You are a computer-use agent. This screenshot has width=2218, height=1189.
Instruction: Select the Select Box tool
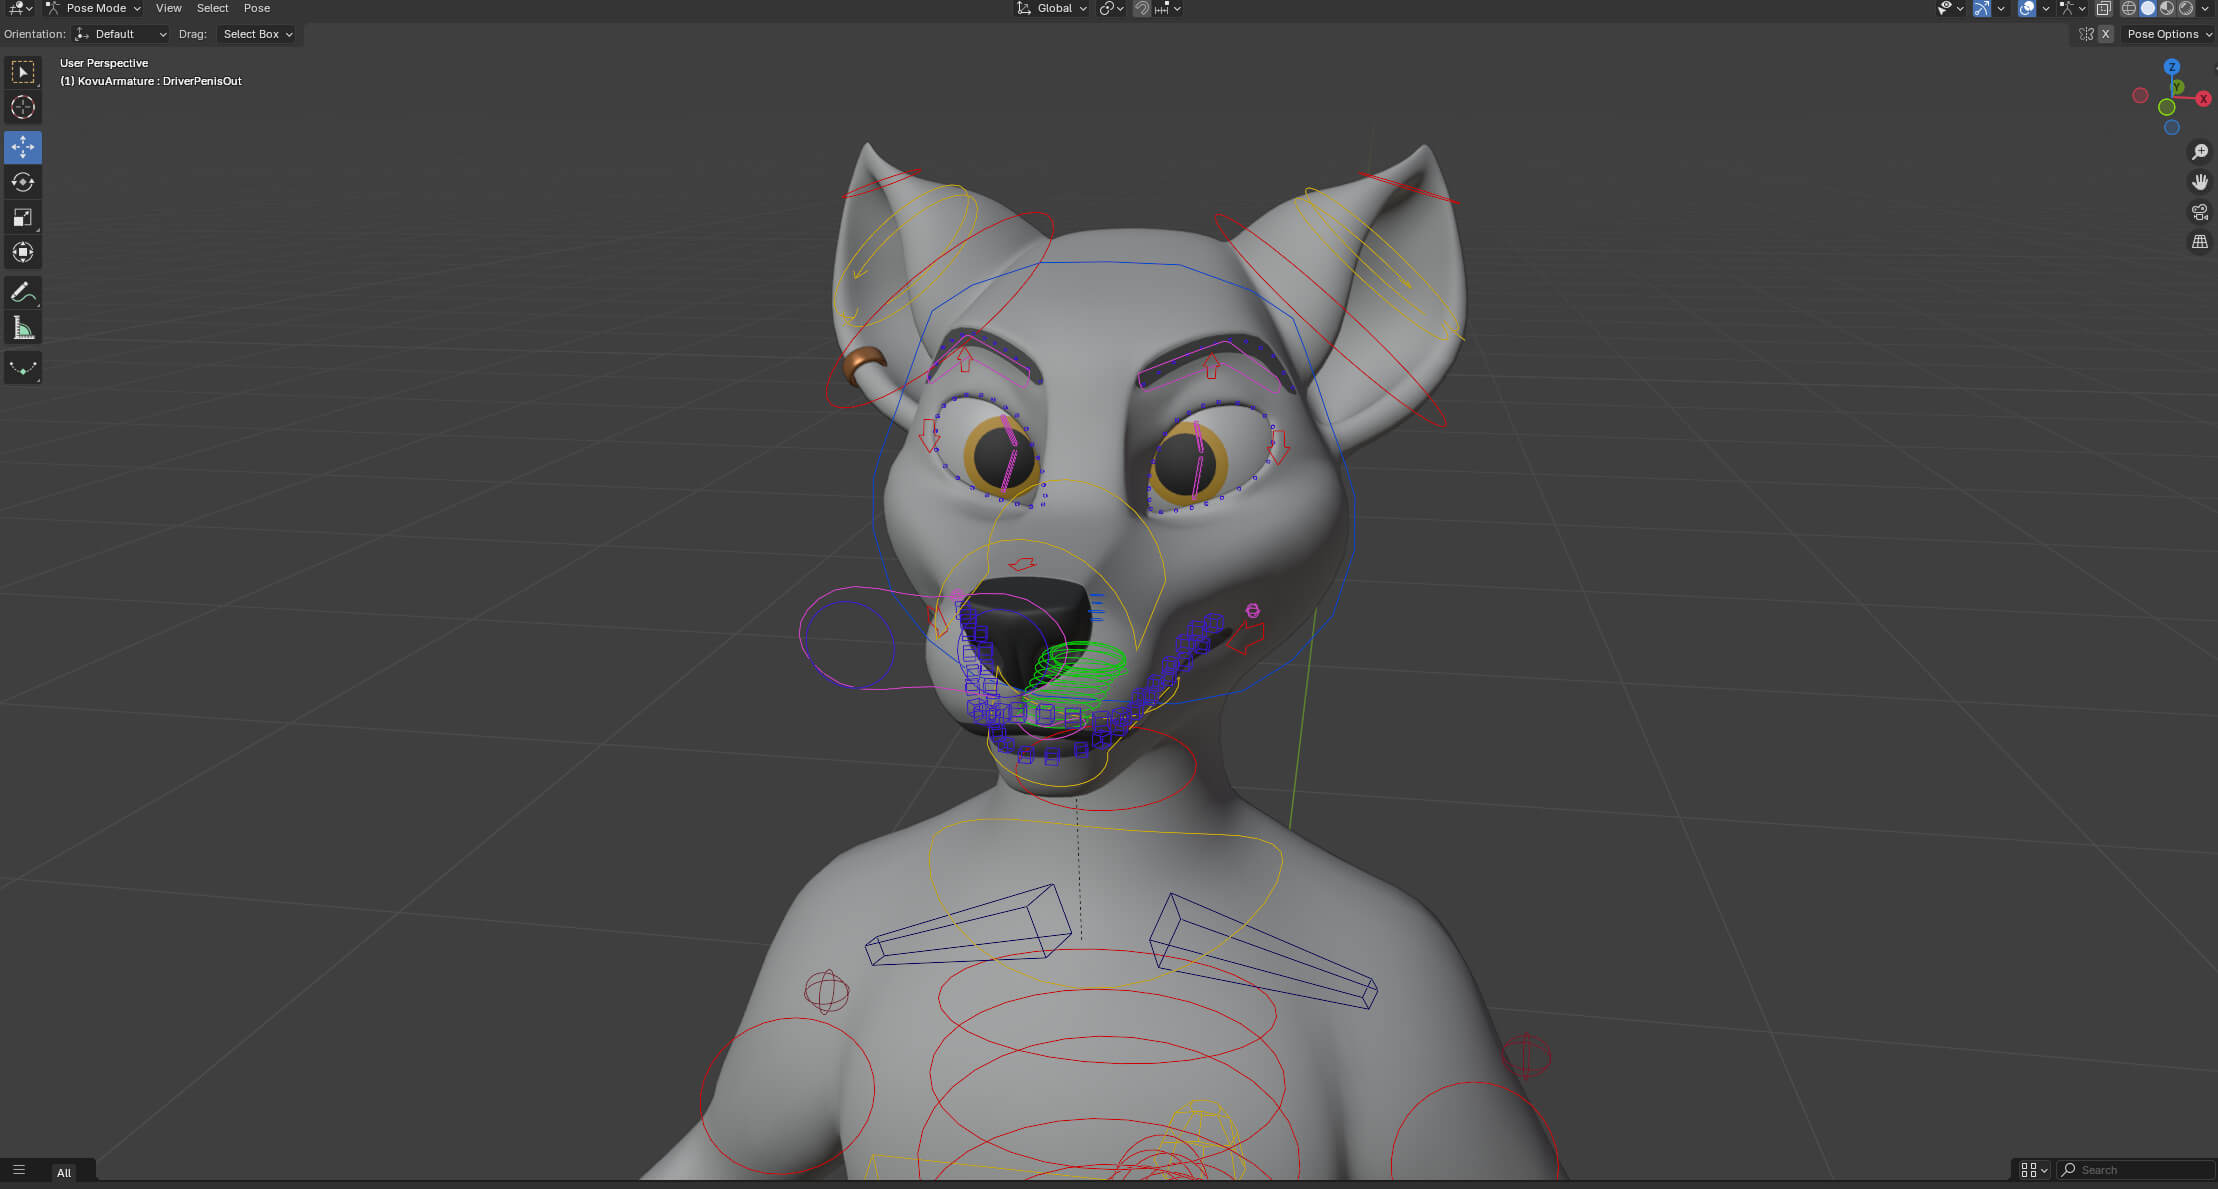point(22,72)
